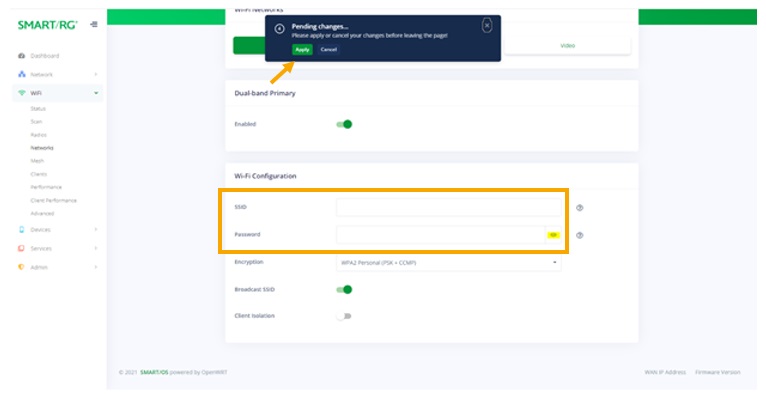Expand the Devices menu chevron
The width and height of the screenshot is (766, 399).
click(x=96, y=230)
